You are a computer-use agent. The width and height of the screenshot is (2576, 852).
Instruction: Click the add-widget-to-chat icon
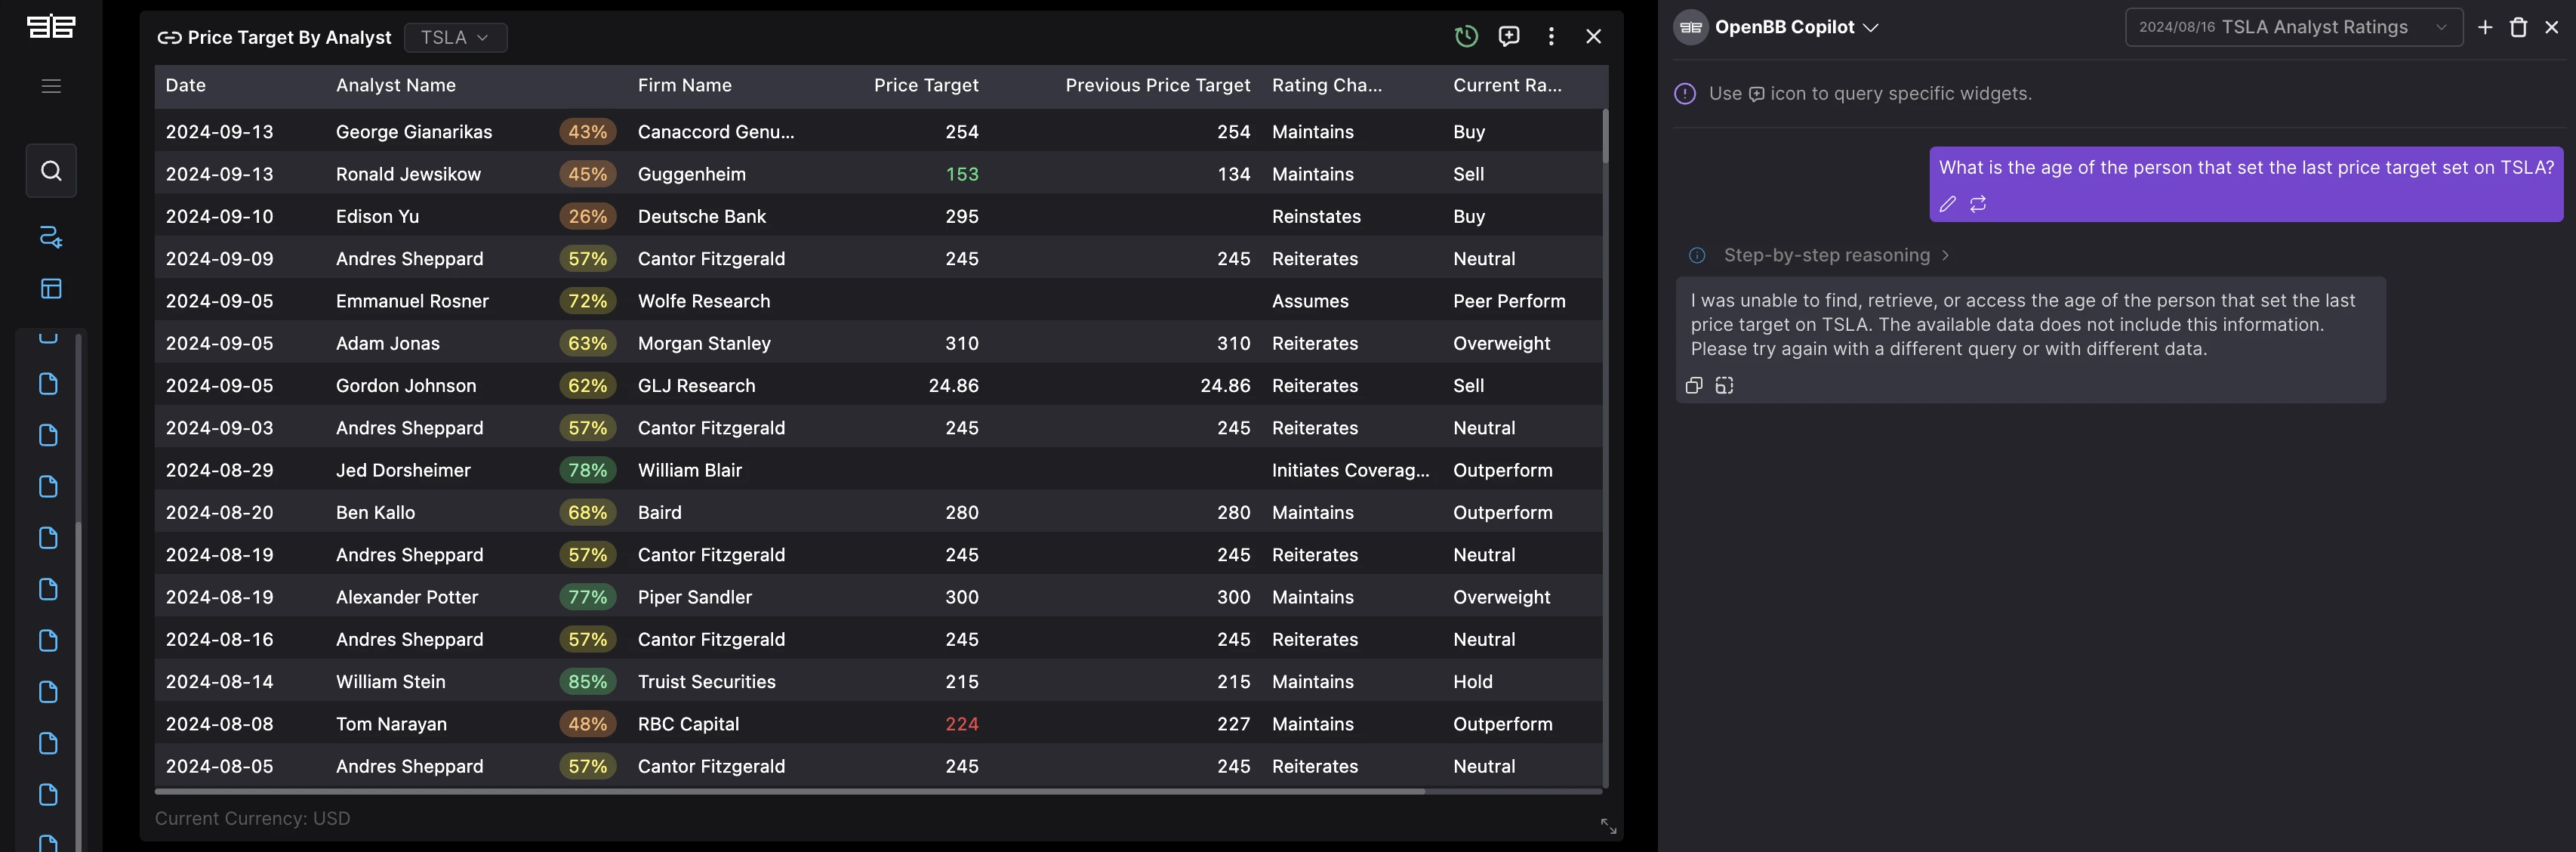tap(1509, 37)
